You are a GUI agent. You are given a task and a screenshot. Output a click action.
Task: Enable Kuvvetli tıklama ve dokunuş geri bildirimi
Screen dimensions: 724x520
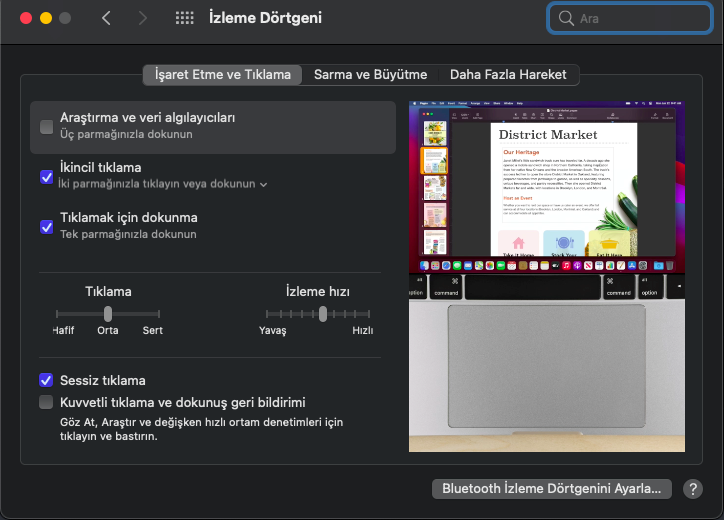(46, 402)
